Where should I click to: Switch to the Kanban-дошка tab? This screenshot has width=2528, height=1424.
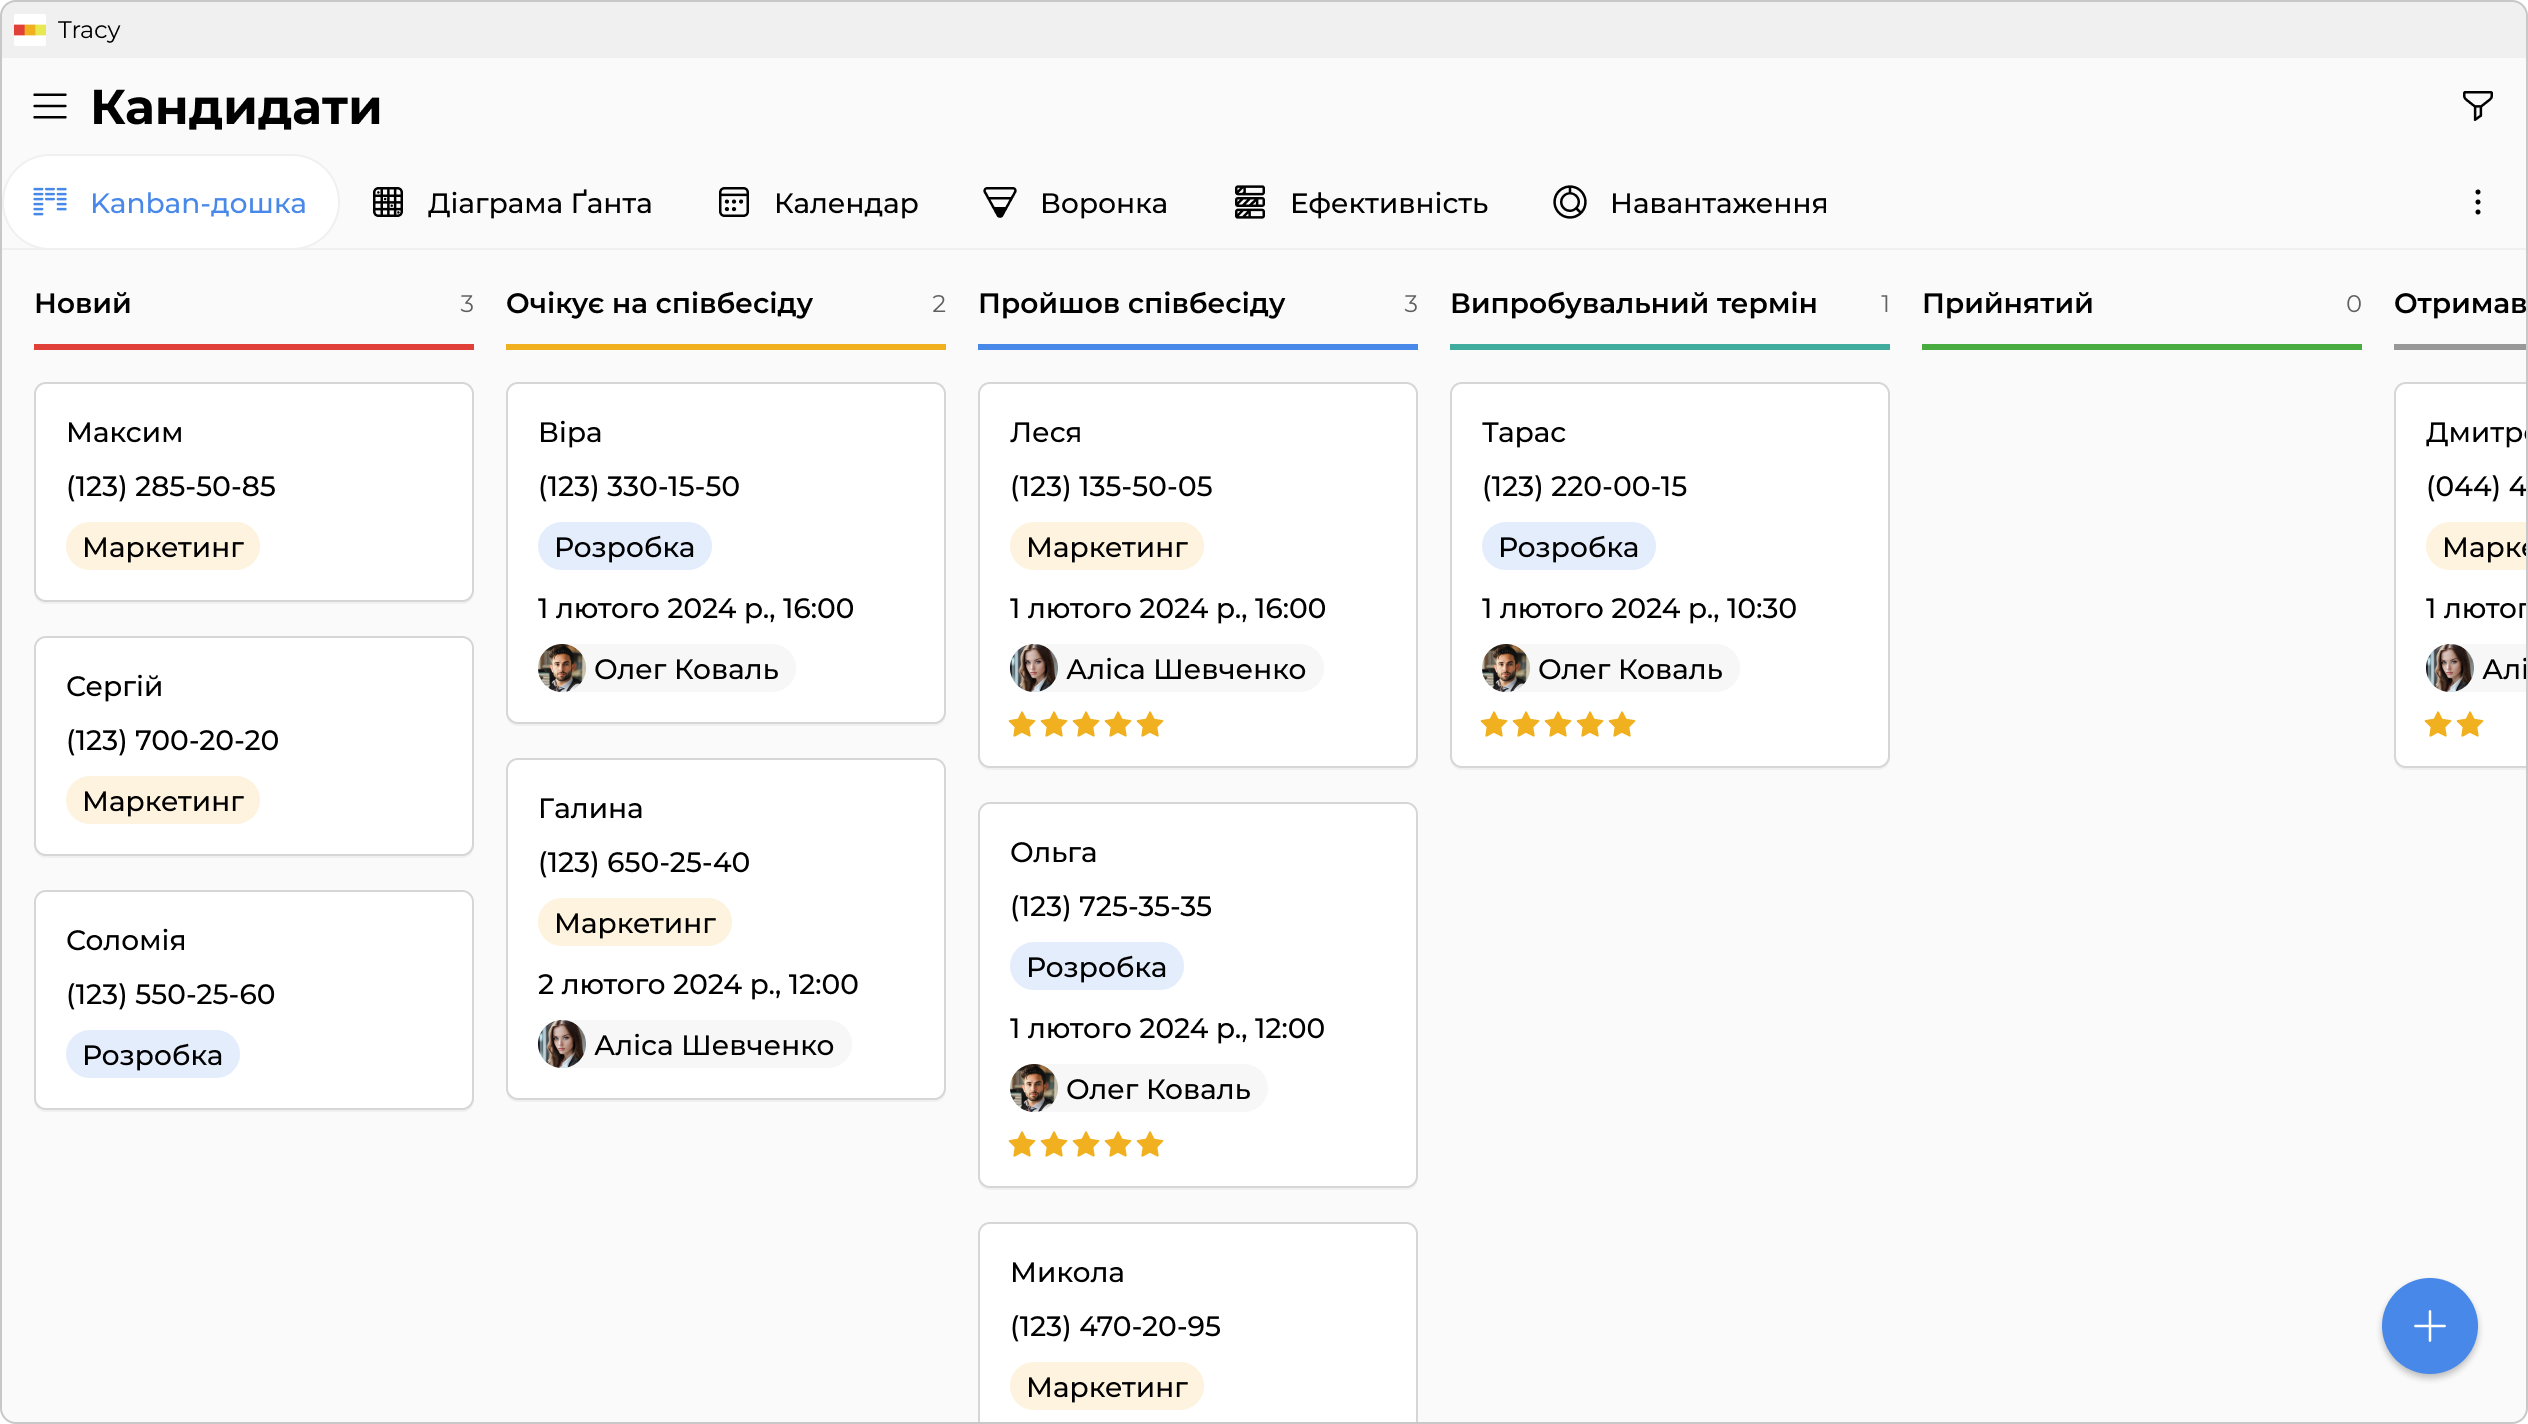(x=171, y=203)
